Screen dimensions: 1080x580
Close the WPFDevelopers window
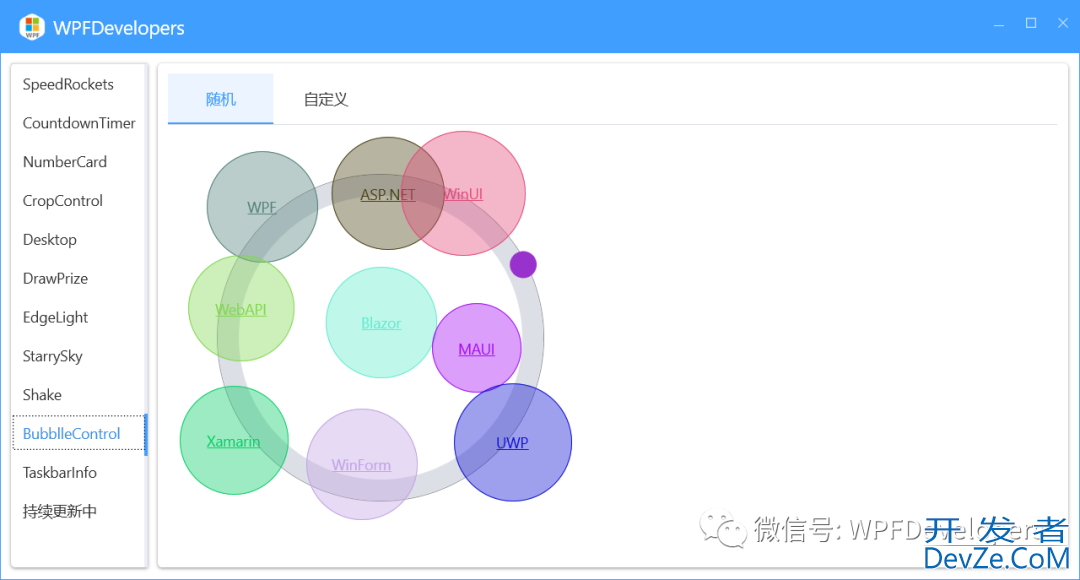(1063, 23)
